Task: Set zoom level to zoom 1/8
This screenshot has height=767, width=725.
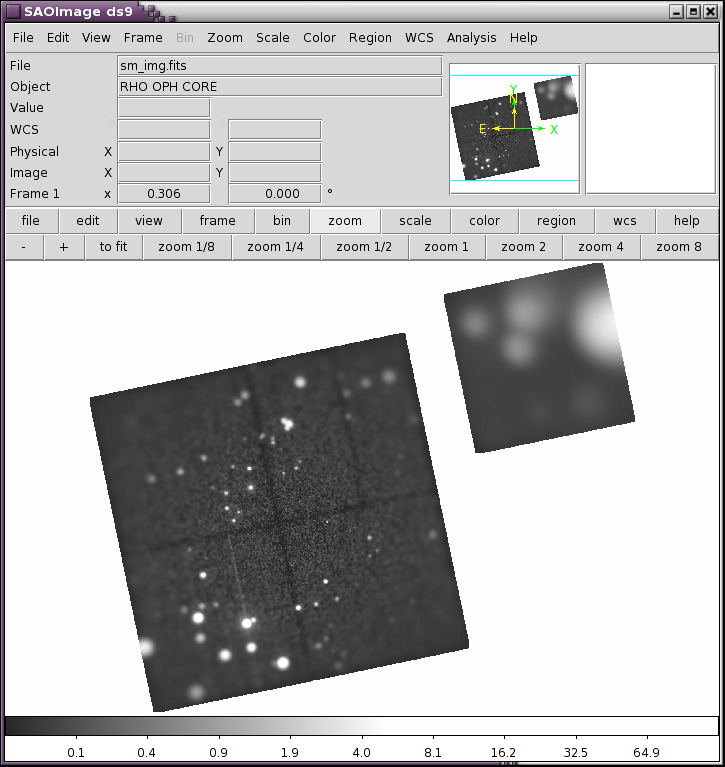Action: pos(187,247)
